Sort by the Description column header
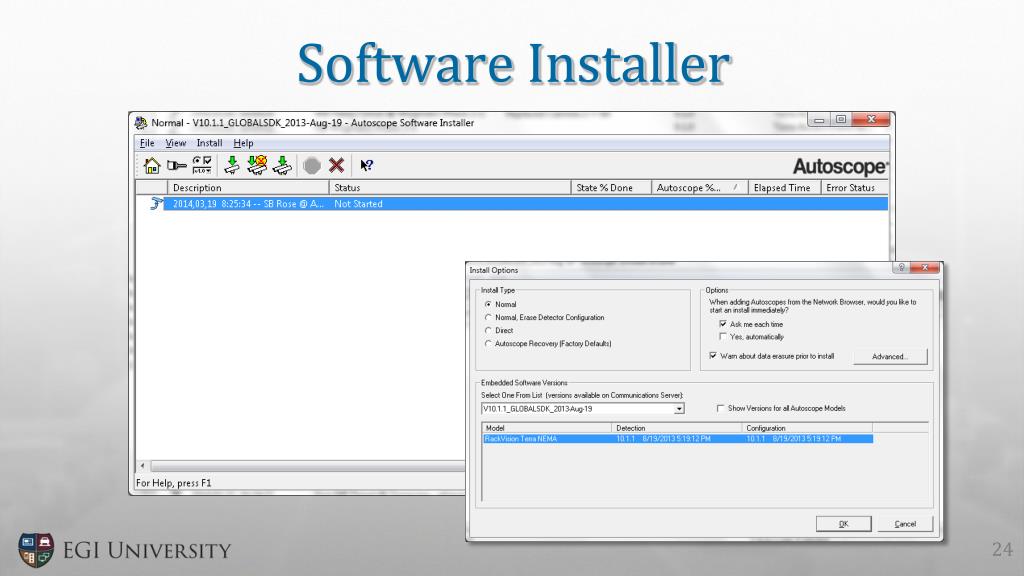The image size is (1024, 576). point(248,187)
